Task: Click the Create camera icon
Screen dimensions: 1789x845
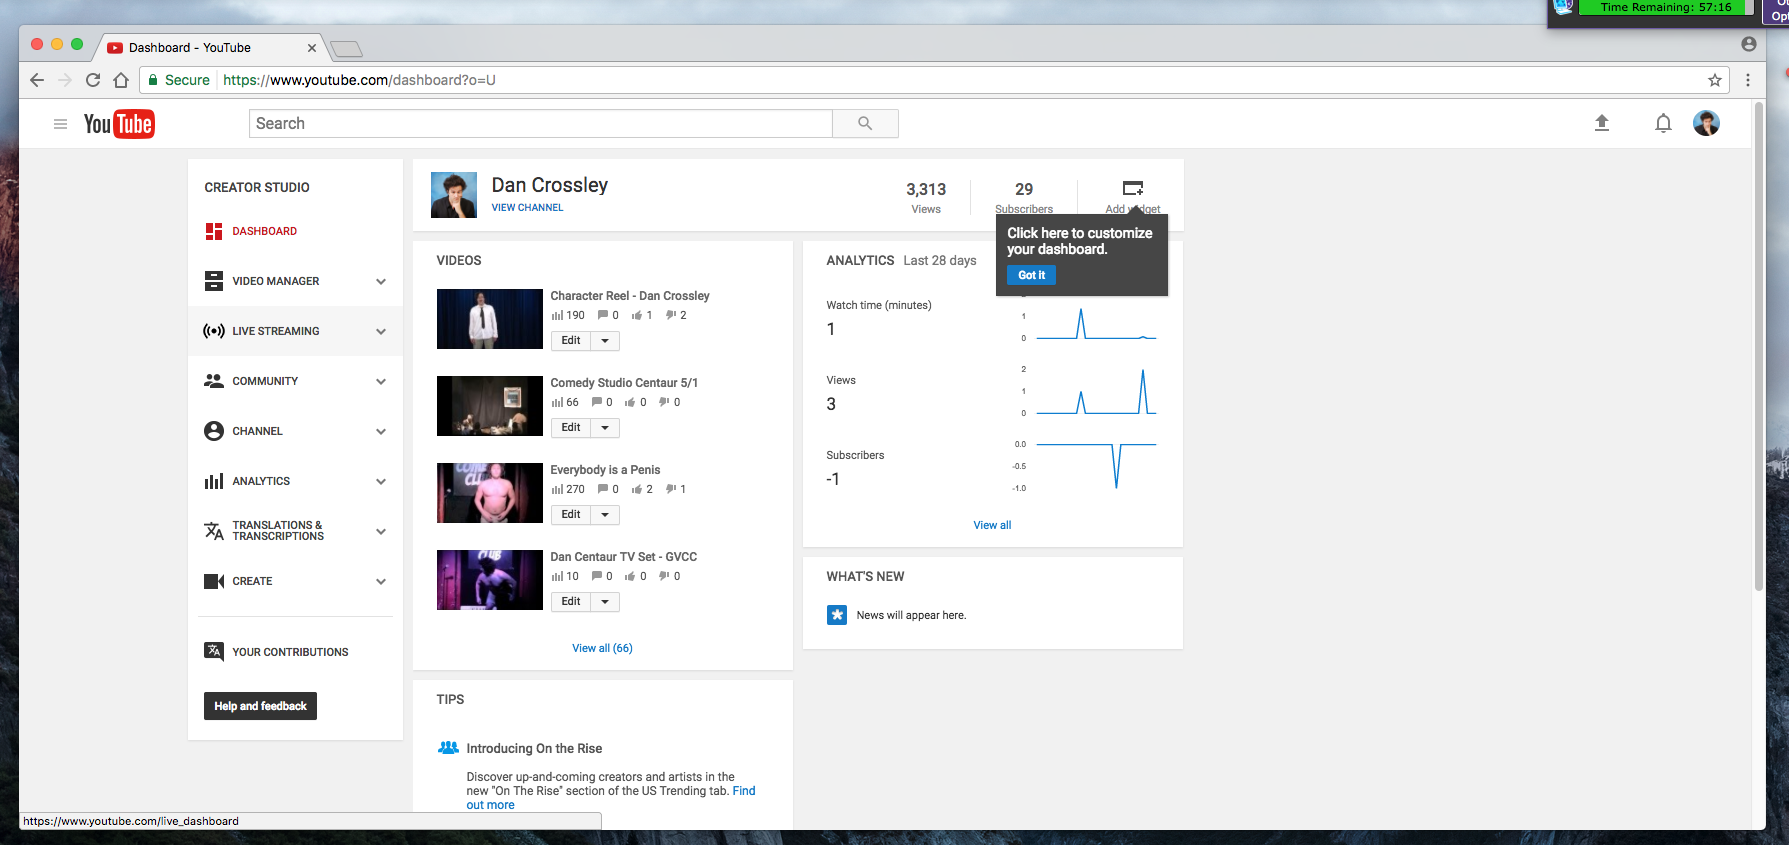Action: click(x=214, y=581)
